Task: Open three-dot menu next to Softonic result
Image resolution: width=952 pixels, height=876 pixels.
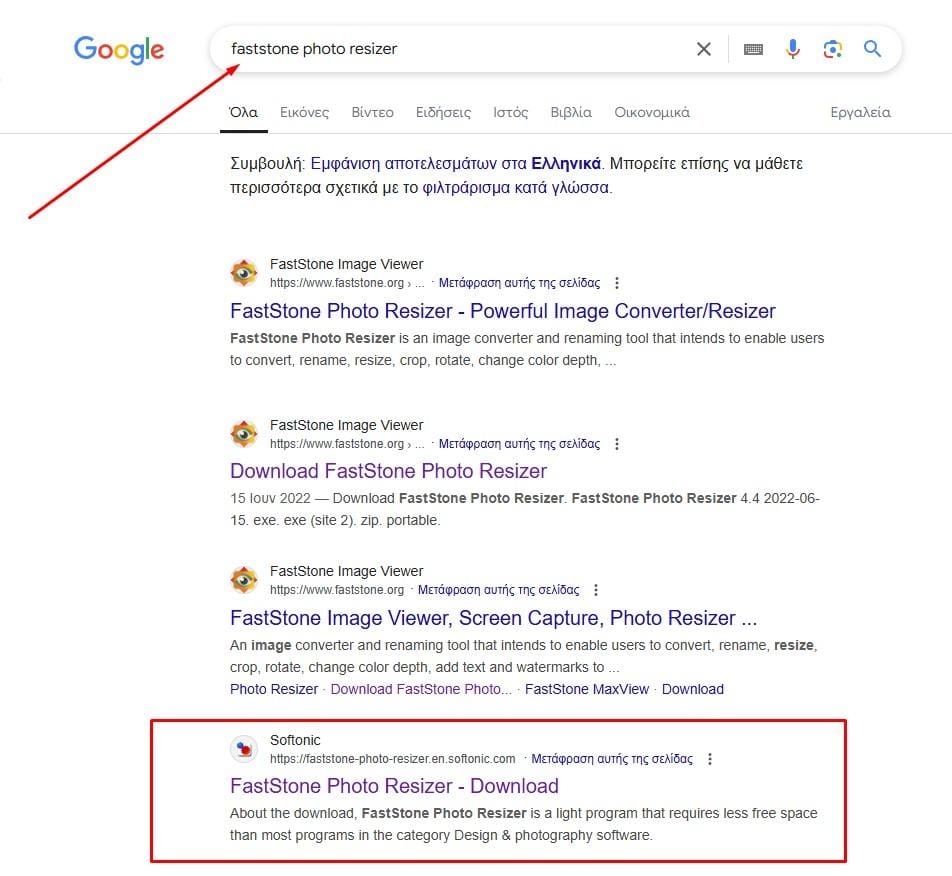Action: [x=710, y=759]
